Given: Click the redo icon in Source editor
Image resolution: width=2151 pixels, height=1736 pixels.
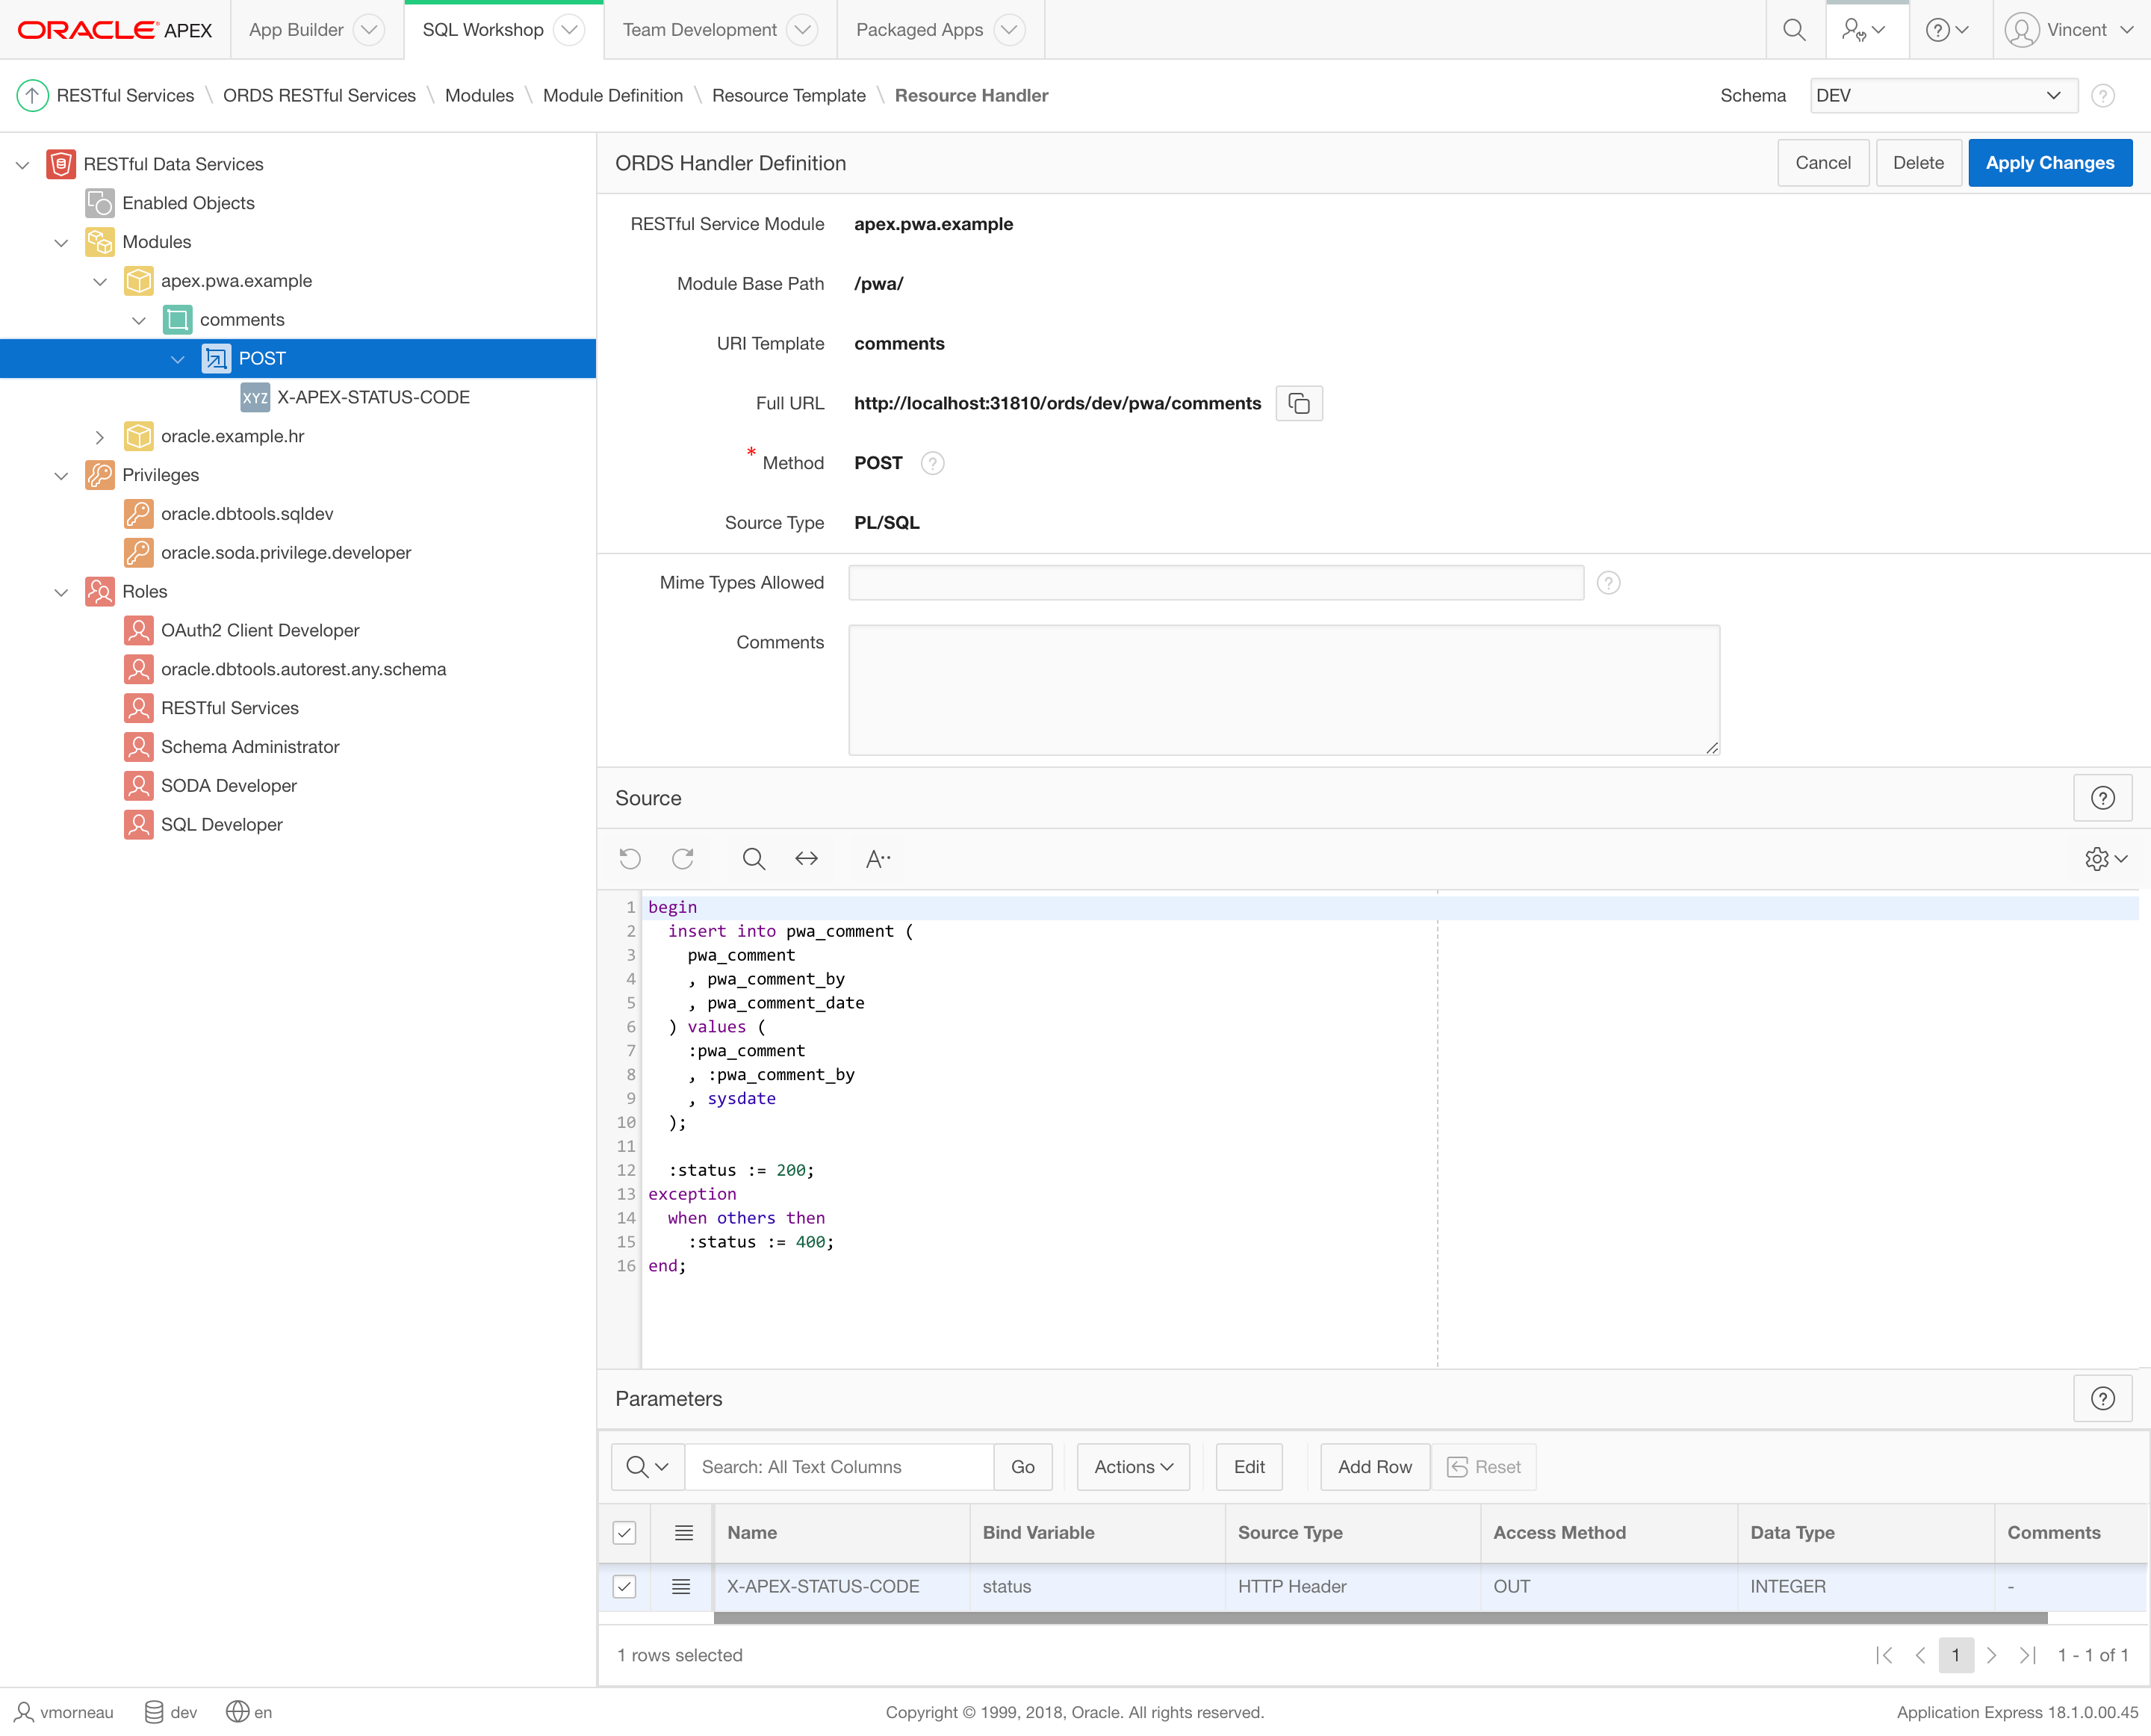Looking at the screenshot, I should pyautogui.click(x=682, y=858).
